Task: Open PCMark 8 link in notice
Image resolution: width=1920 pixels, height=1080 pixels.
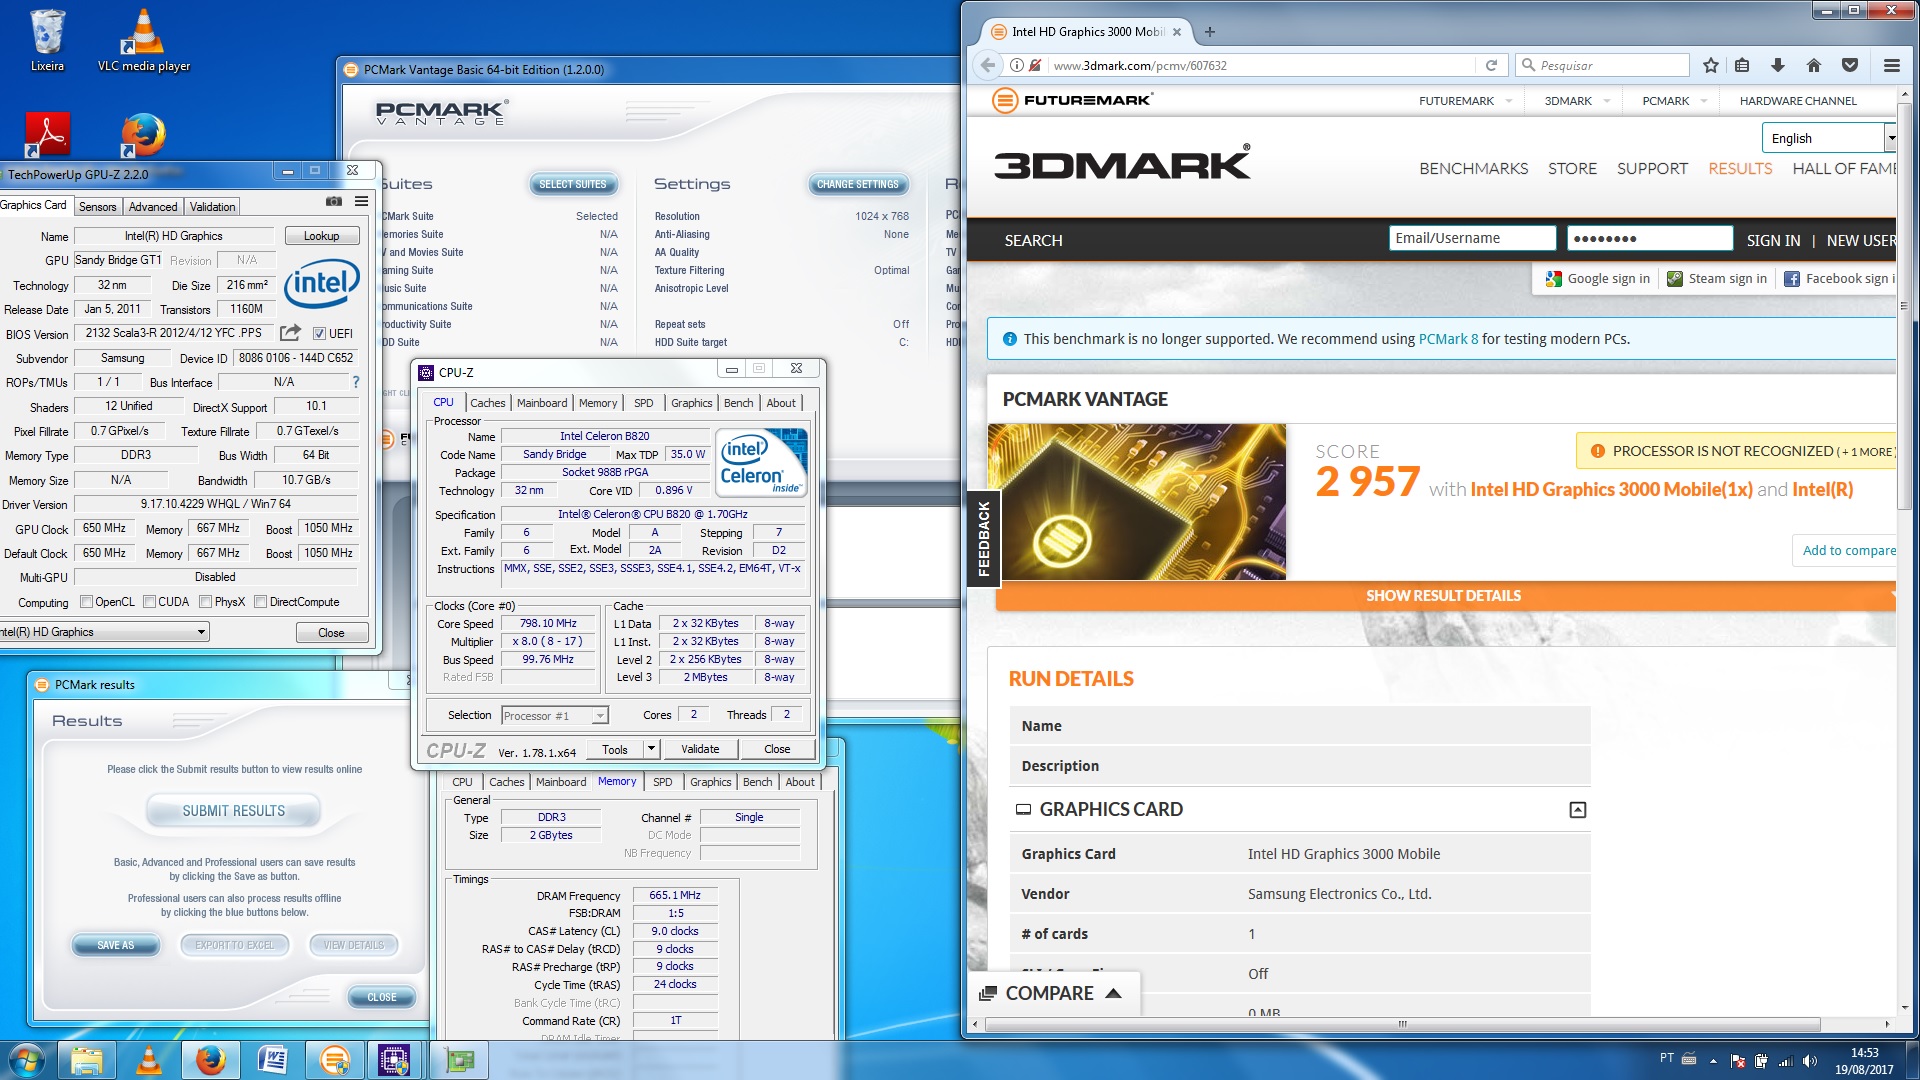Action: 1448,339
